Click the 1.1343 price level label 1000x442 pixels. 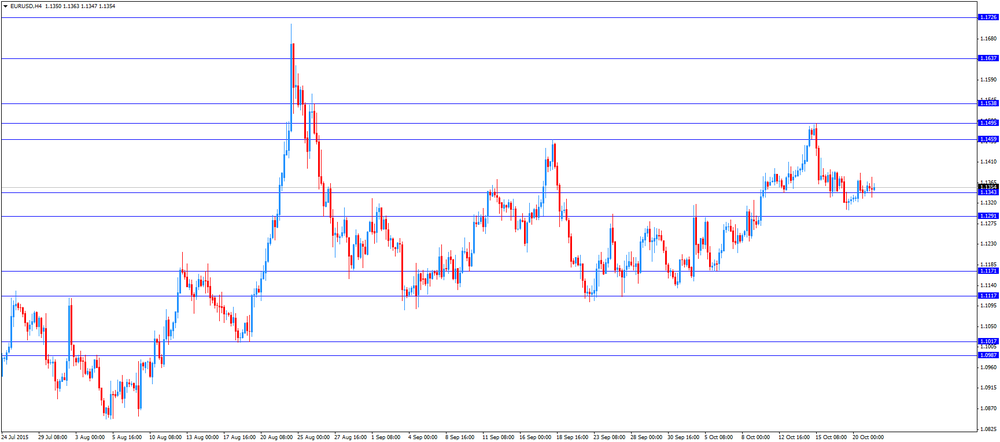coord(987,192)
